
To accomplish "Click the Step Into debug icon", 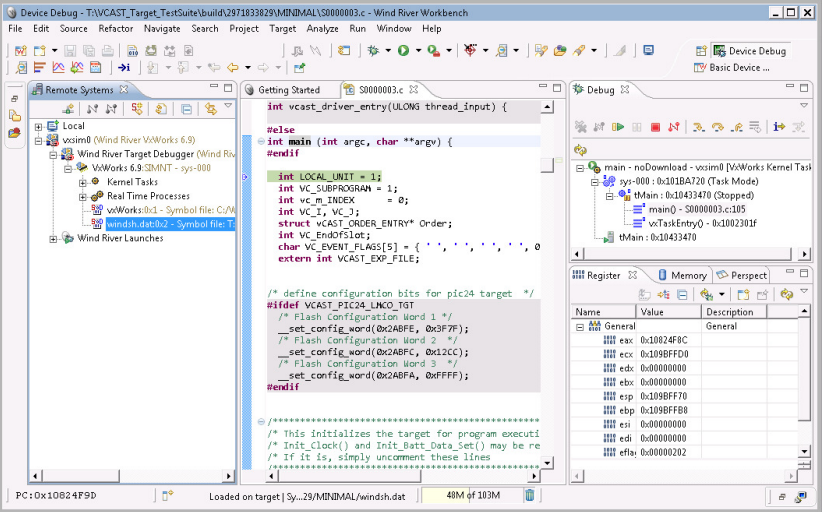I will [x=699, y=127].
